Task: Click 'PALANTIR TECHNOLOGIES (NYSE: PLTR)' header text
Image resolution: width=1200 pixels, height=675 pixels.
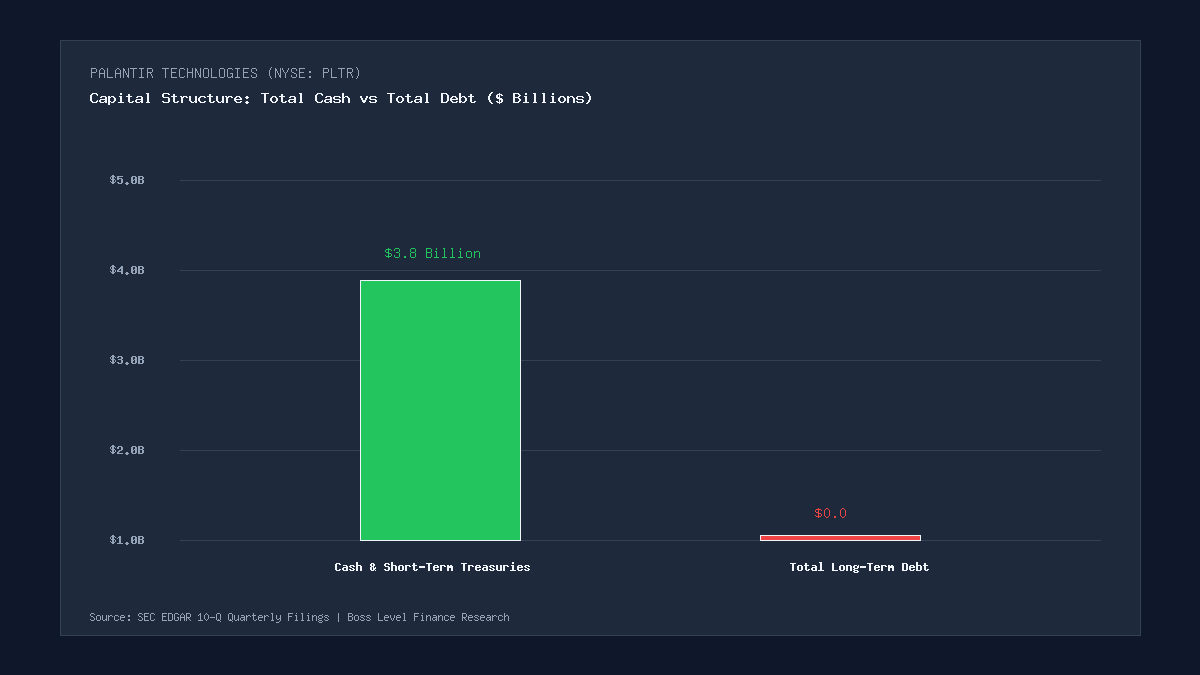Action: [225, 73]
